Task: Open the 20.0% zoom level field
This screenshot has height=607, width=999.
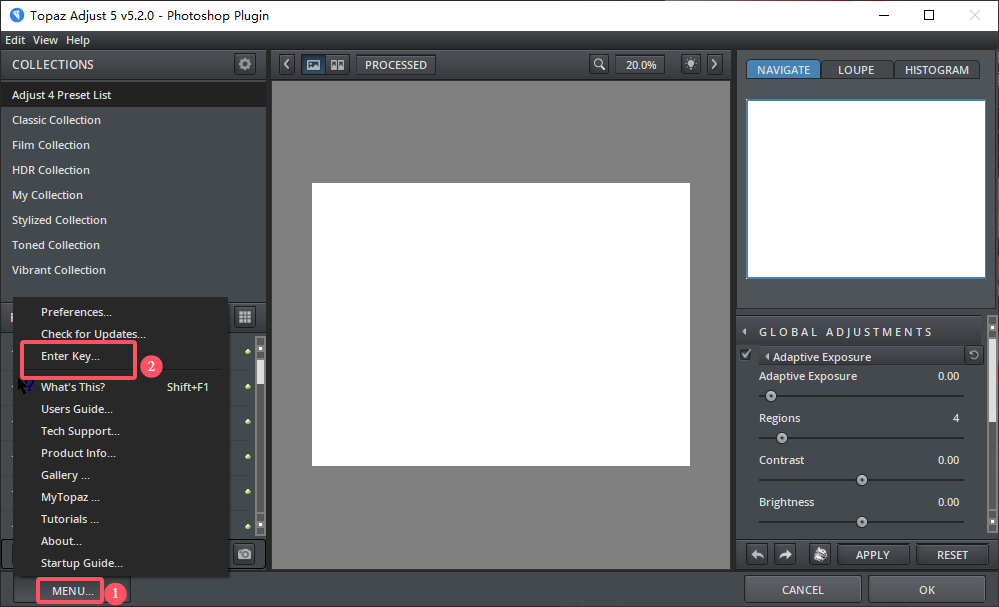Action: point(640,65)
